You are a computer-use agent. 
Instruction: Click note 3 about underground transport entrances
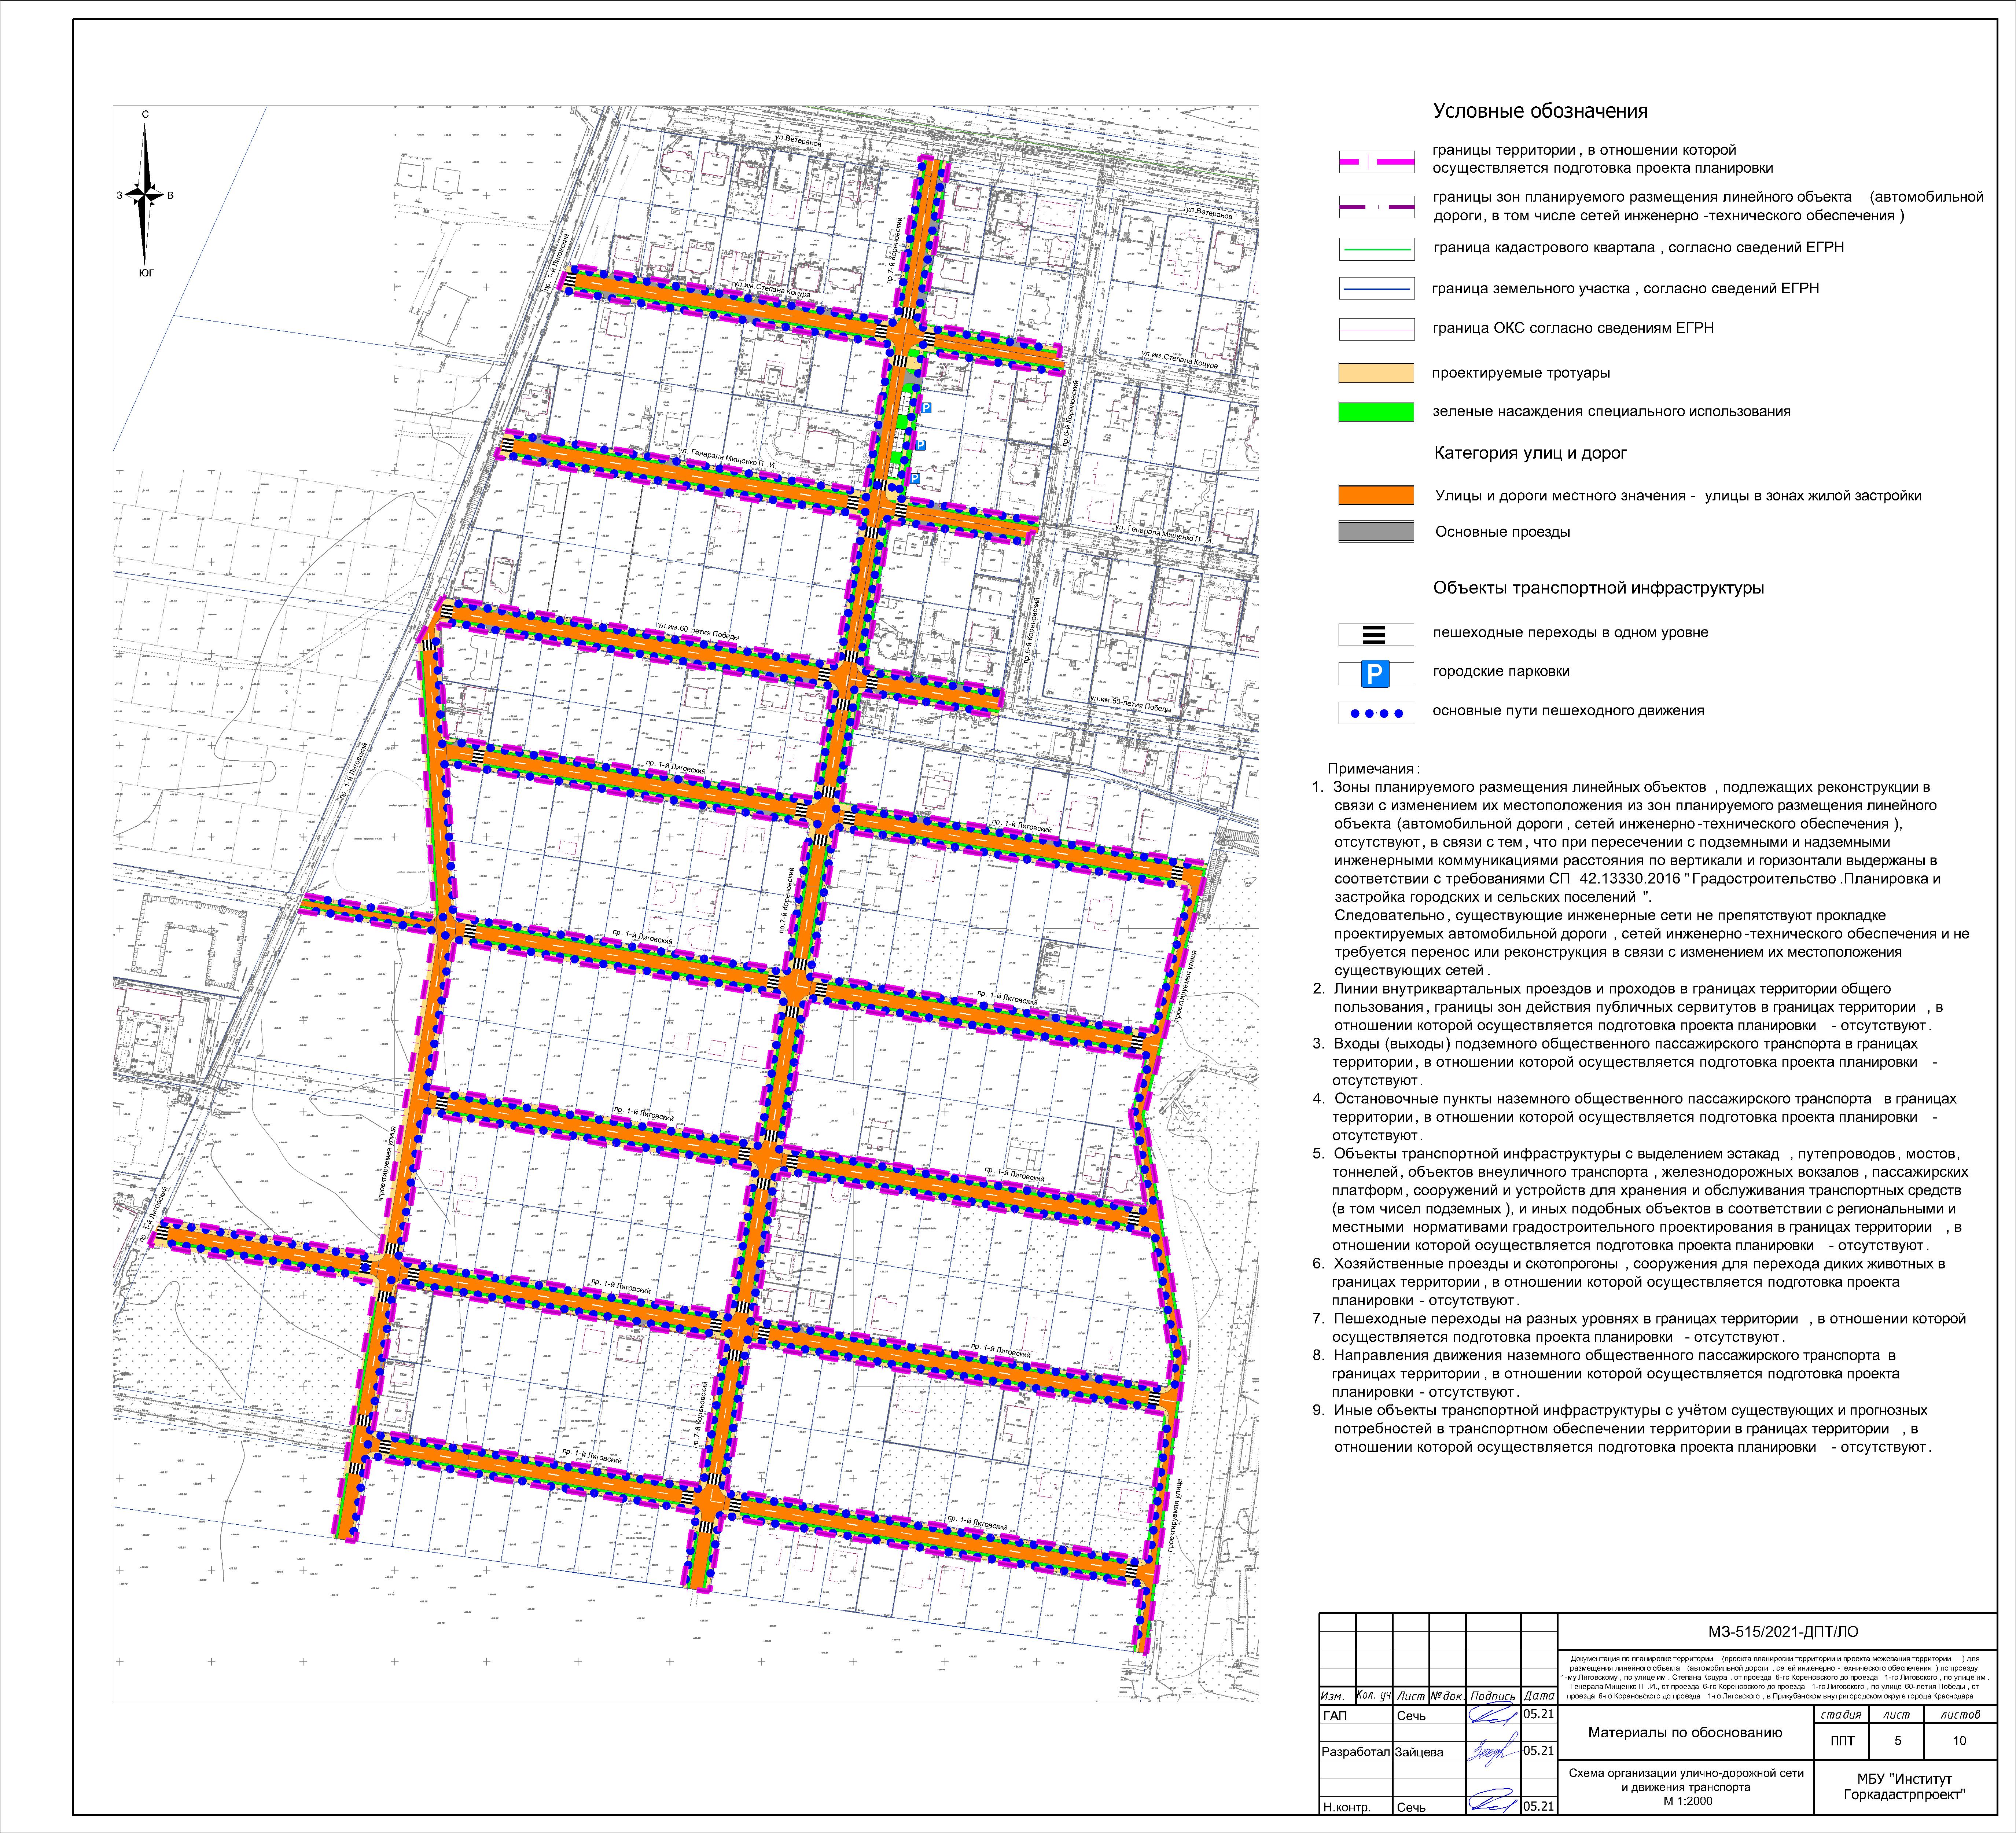click(1626, 1062)
